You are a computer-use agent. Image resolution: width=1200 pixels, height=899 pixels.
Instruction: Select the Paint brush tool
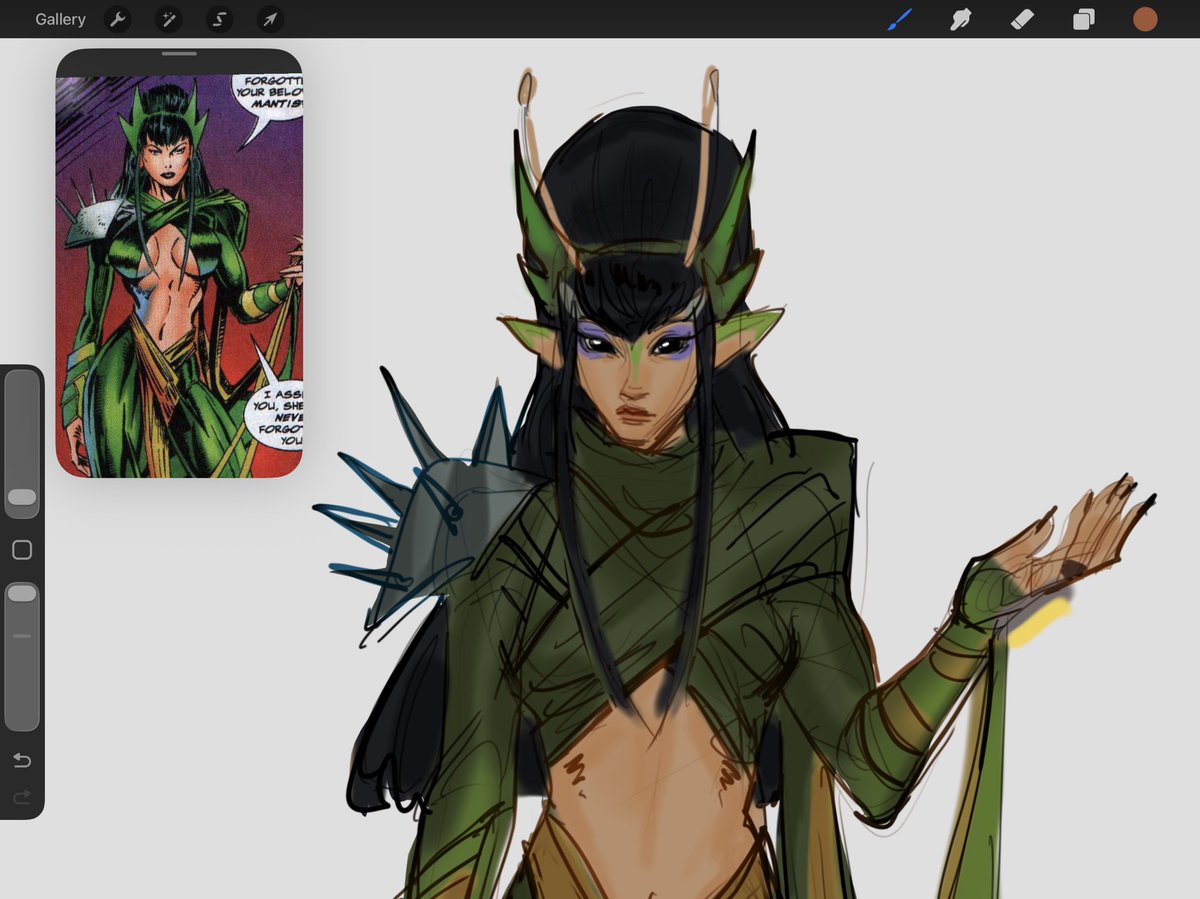pos(900,19)
